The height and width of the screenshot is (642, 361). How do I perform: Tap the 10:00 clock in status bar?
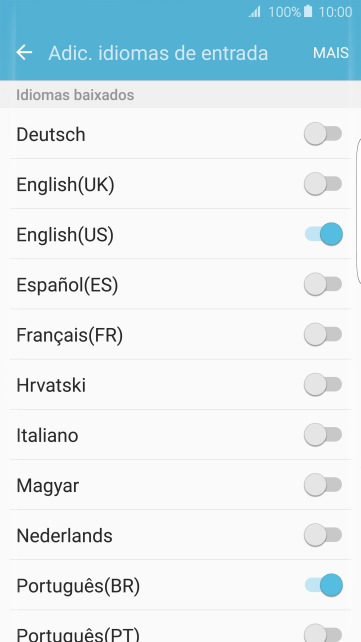point(335,12)
